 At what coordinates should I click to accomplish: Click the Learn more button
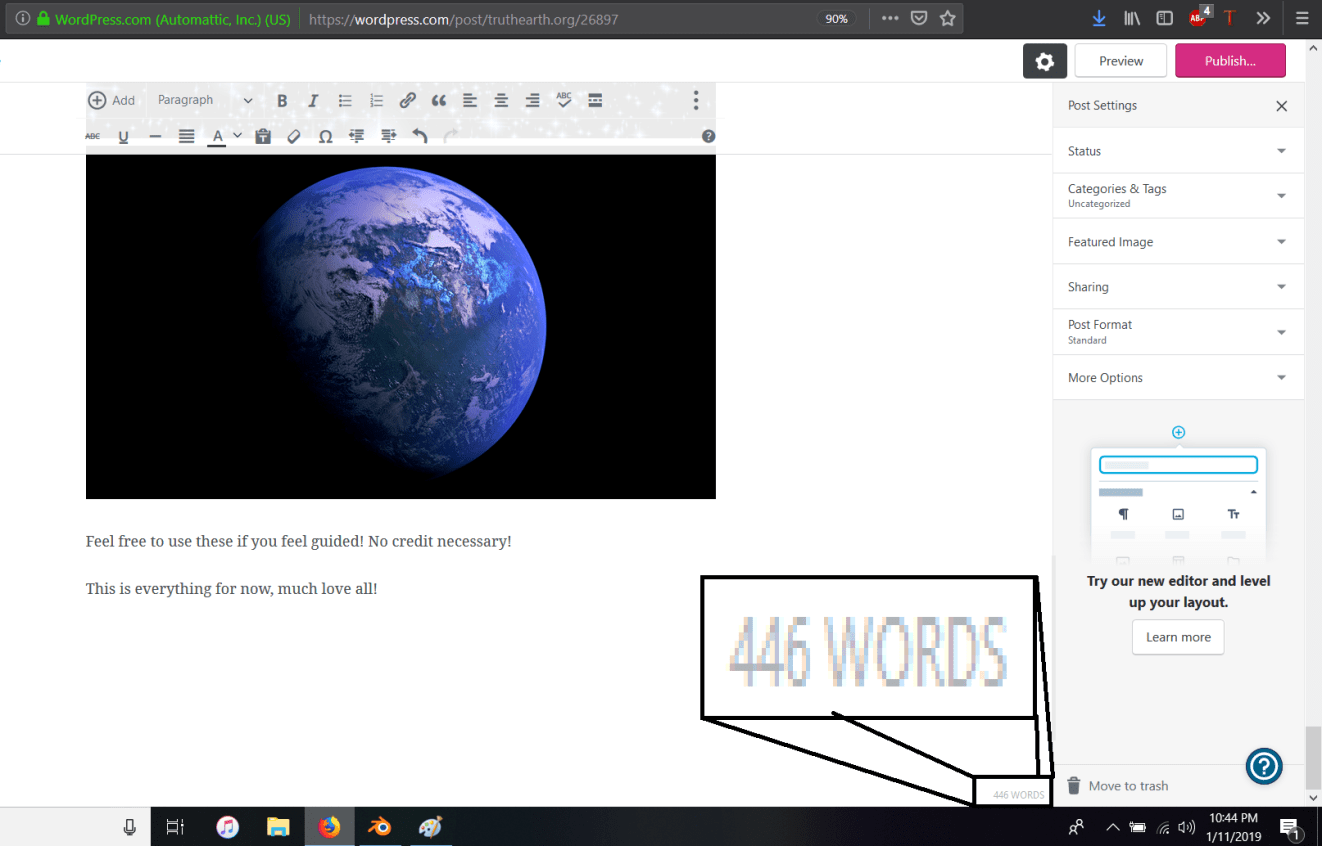1177,637
